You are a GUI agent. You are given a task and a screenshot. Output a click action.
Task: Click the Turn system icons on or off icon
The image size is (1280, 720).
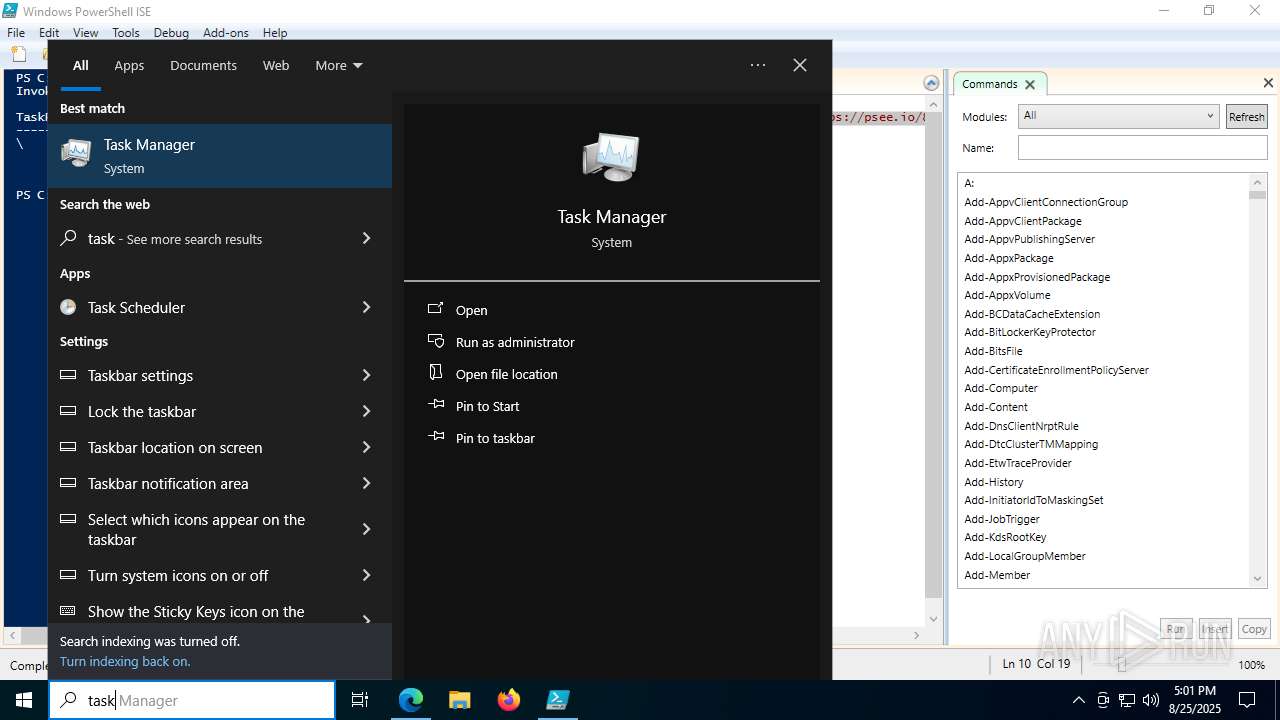[68, 575]
